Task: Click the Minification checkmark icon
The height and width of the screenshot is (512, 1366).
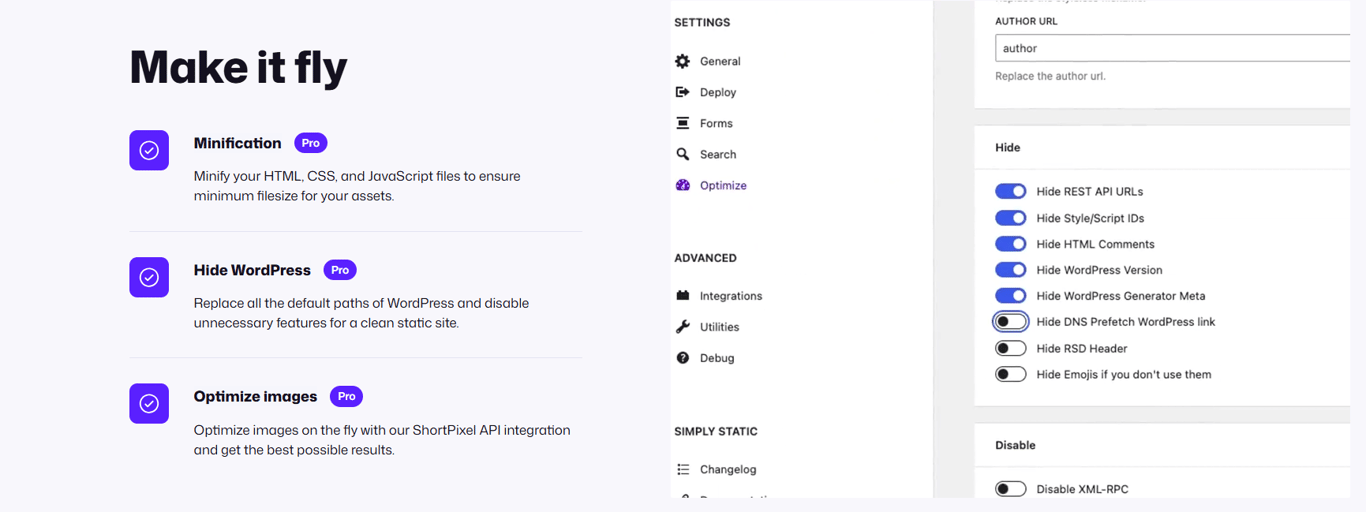Action: pyautogui.click(x=149, y=150)
